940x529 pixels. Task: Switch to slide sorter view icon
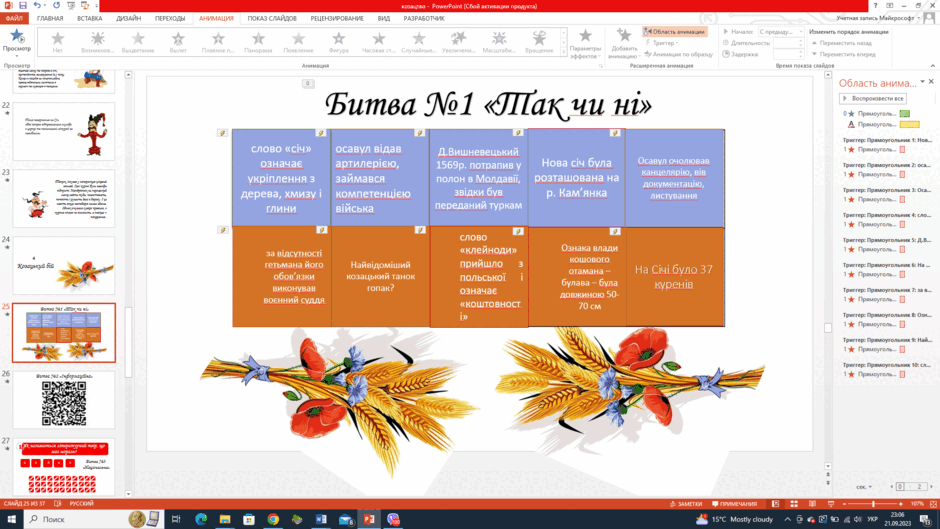coord(794,504)
